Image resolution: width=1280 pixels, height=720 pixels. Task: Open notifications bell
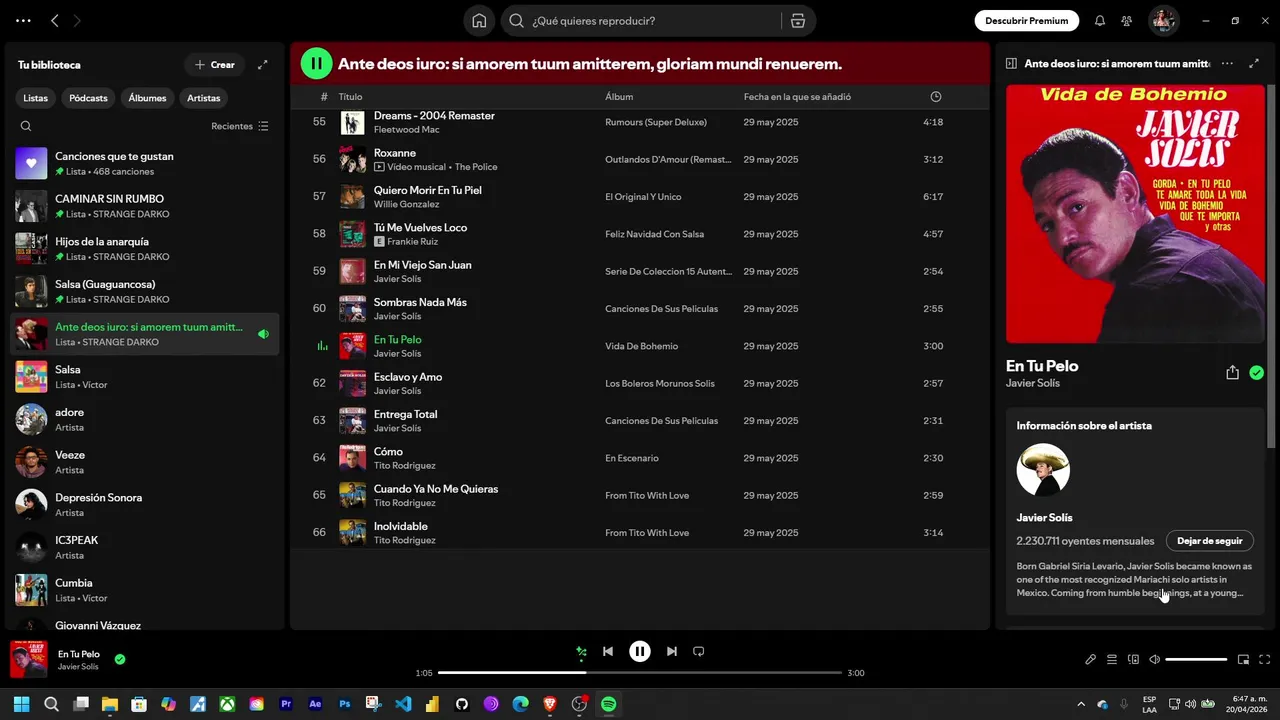tap(1100, 21)
